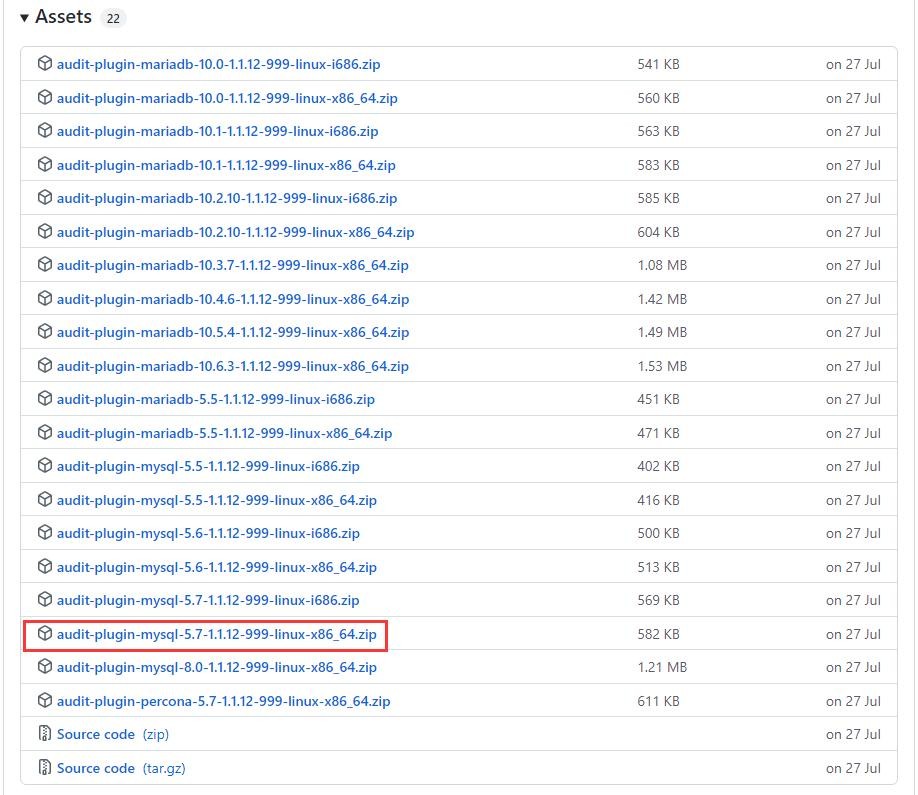Click the package icon beside mariadb-10.1 i686 zip
The height and width of the screenshot is (795, 918).
(45, 131)
